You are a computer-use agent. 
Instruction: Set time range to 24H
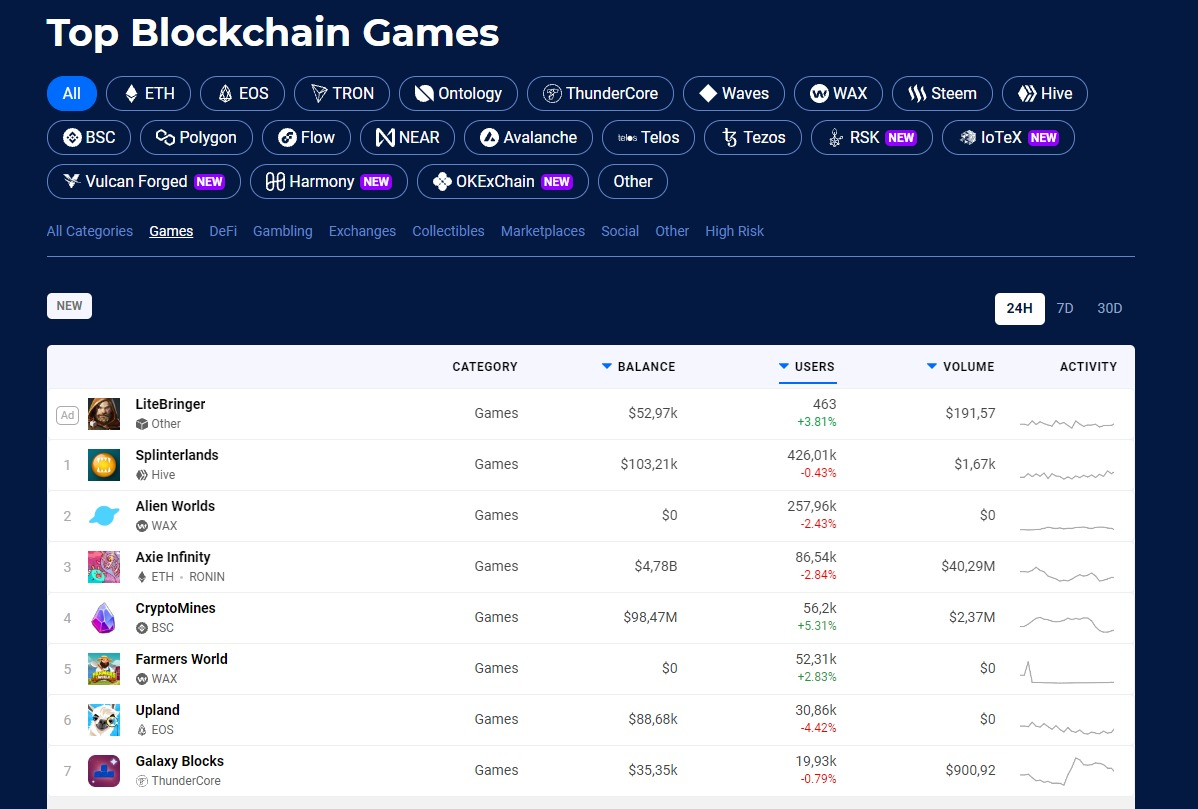pyautogui.click(x=1019, y=309)
